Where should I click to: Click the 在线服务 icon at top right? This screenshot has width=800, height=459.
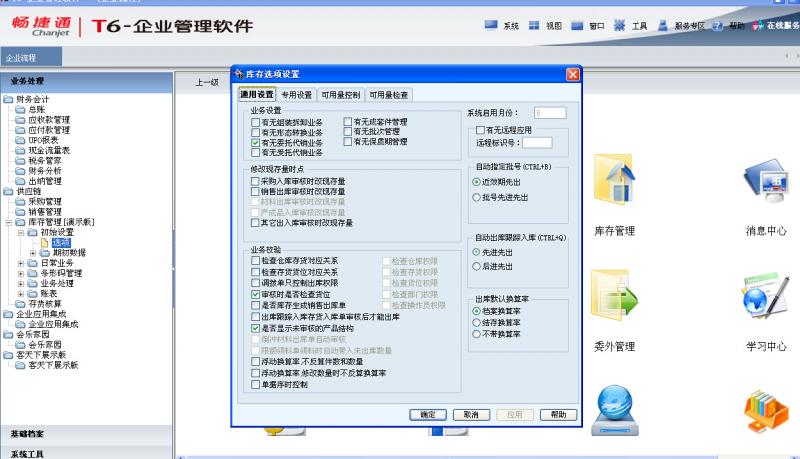tap(758, 26)
